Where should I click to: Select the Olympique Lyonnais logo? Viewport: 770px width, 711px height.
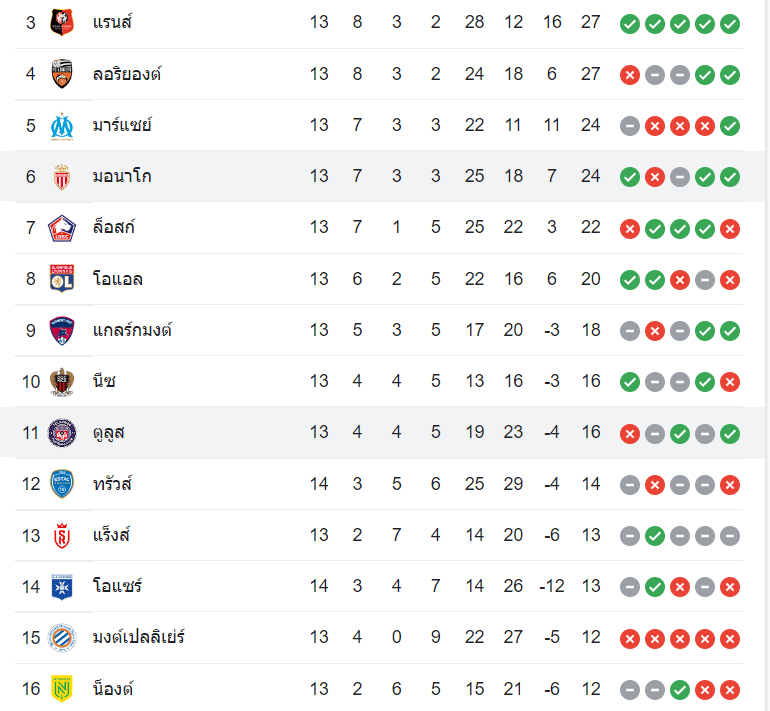coord(63,279)
